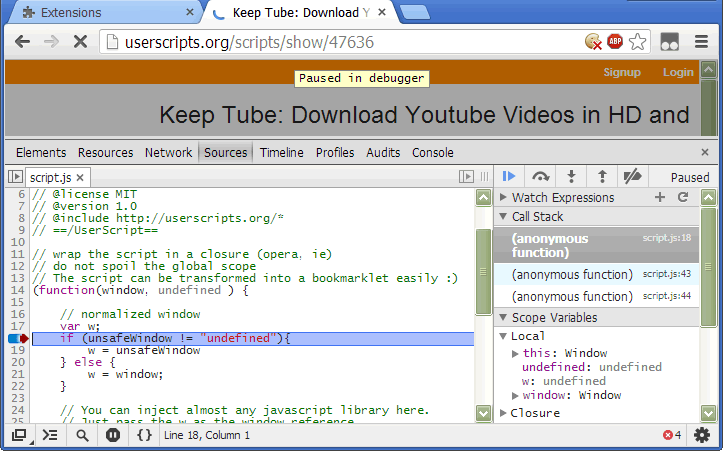
Task: Close the DevTools panel
Action: [705, 152]
